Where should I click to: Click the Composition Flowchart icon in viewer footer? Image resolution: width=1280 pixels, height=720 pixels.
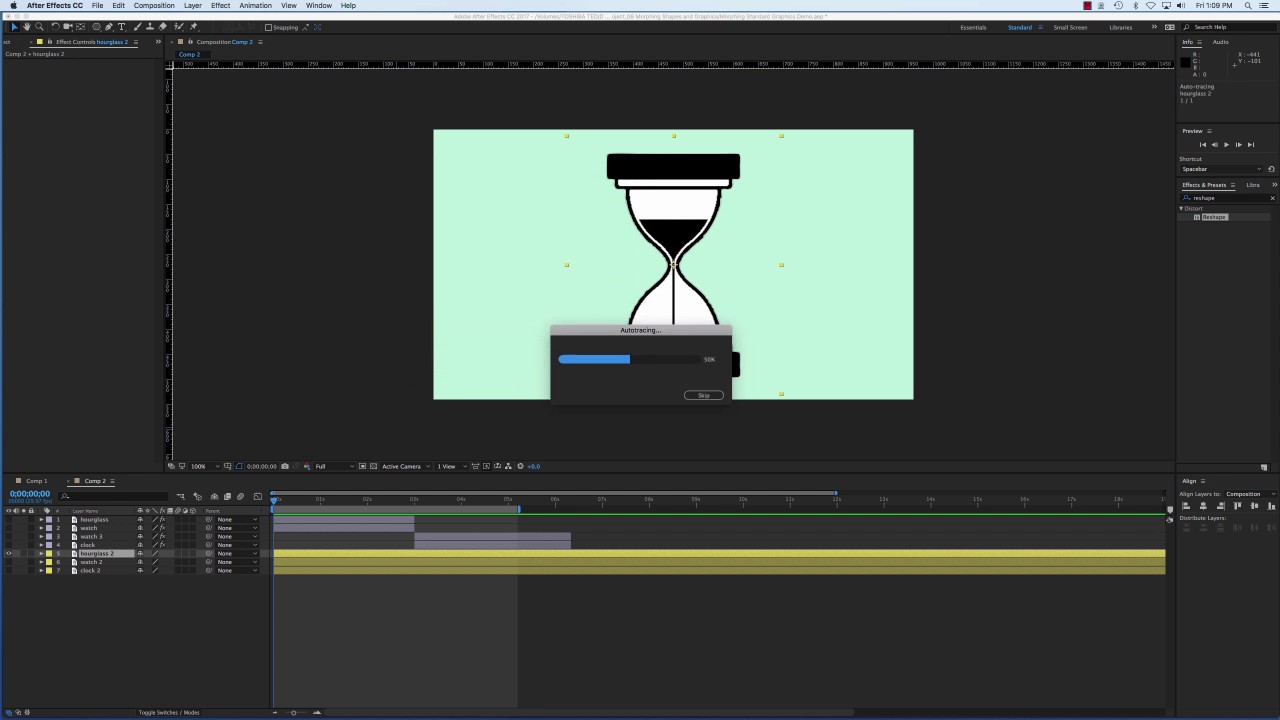click(x=509, y=466)
